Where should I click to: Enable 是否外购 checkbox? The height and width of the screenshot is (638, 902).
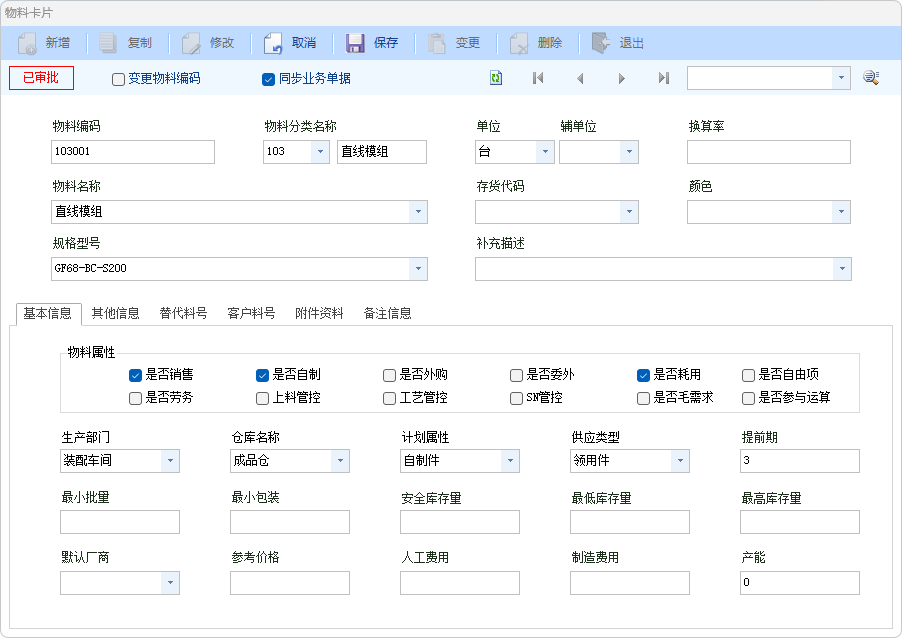tap(389, 375)
